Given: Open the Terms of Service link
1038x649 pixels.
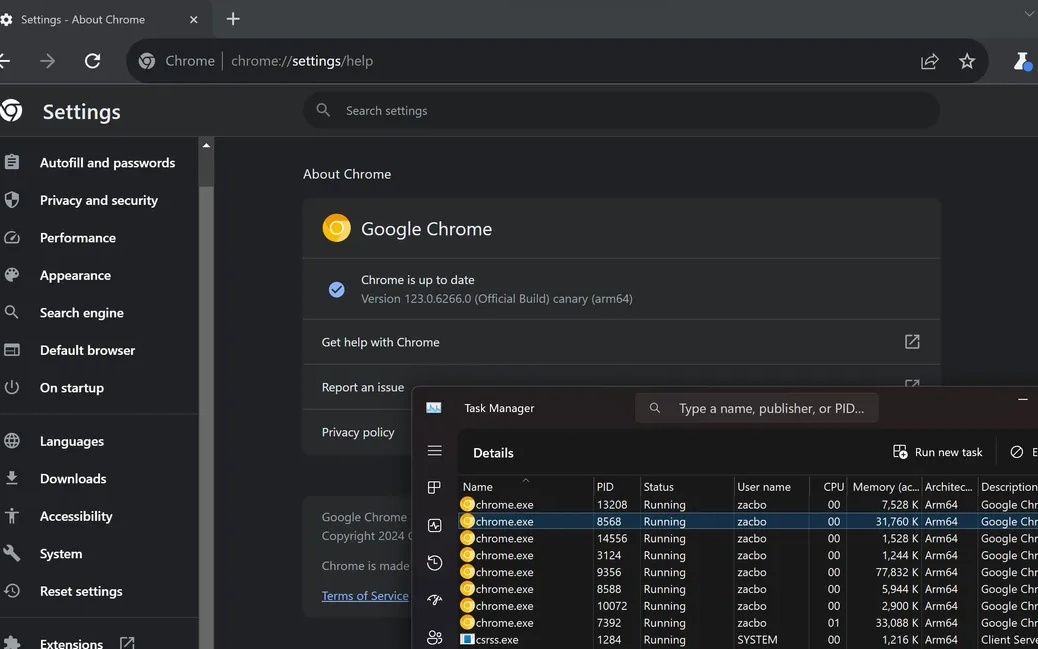Looking at the screenshot, I should click(x=365, y=596).
